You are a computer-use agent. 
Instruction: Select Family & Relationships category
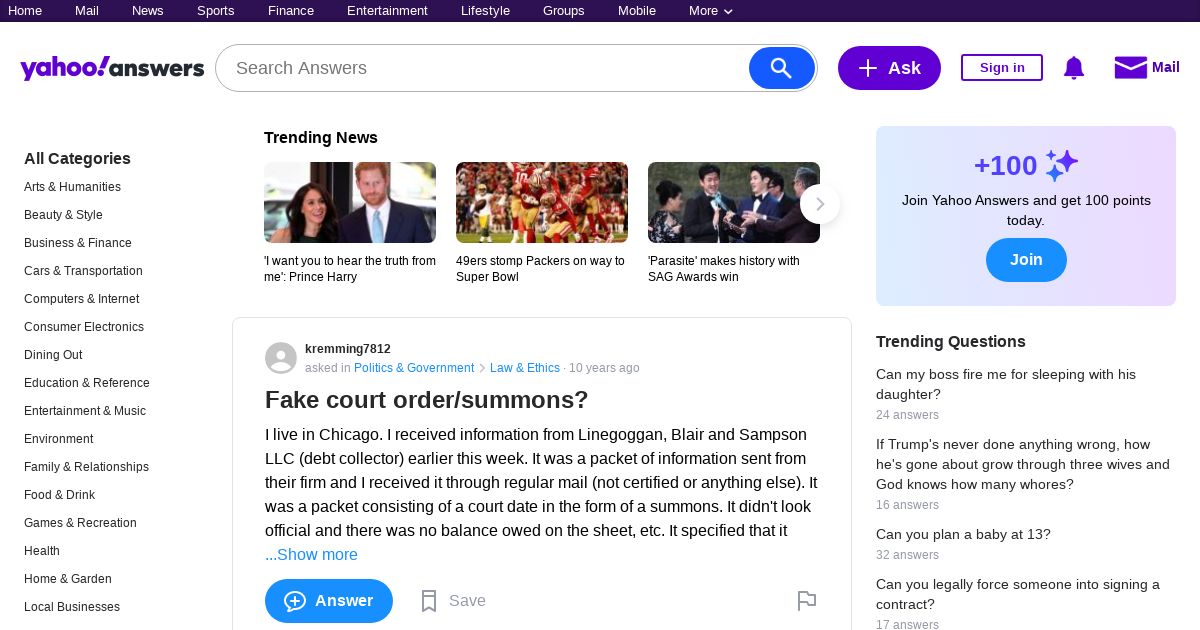click(86, 467)
